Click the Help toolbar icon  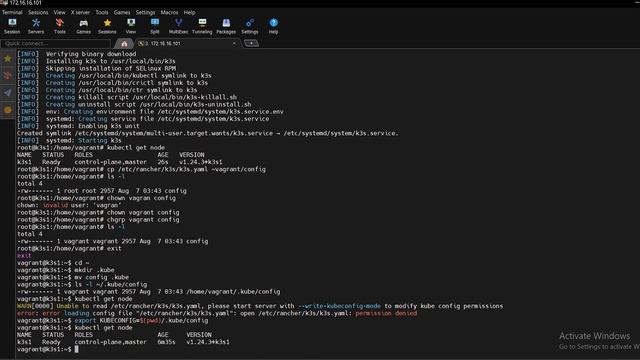(x=273, y=26)
